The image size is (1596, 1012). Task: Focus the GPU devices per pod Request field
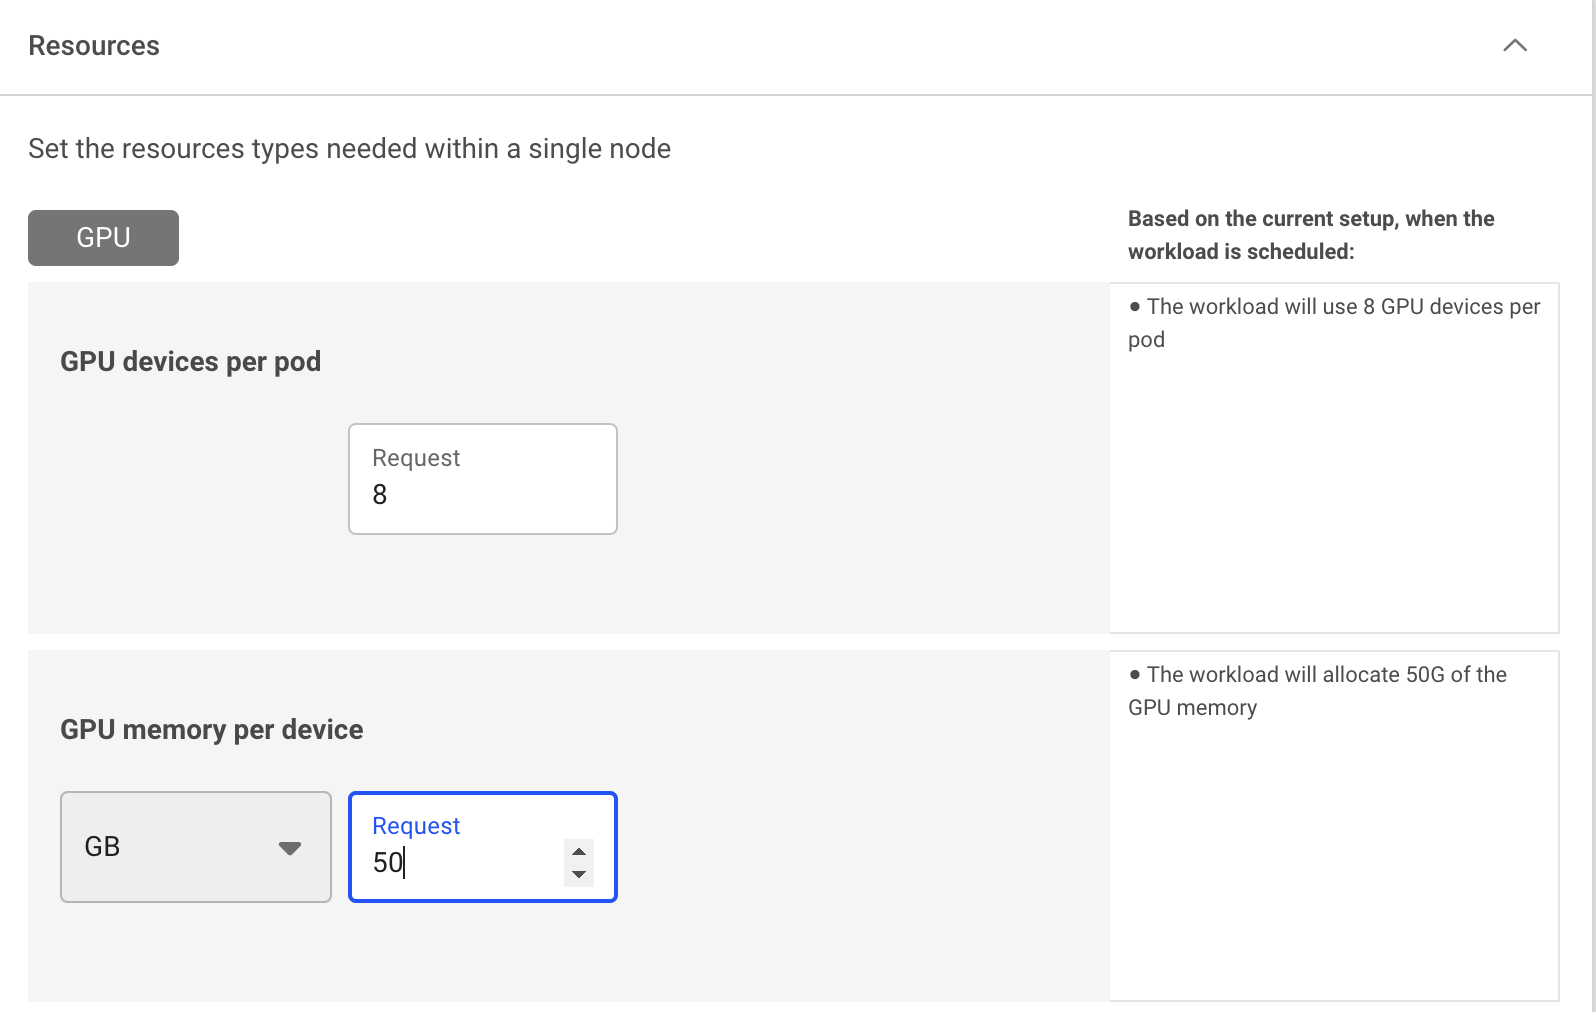coord(483,479)
